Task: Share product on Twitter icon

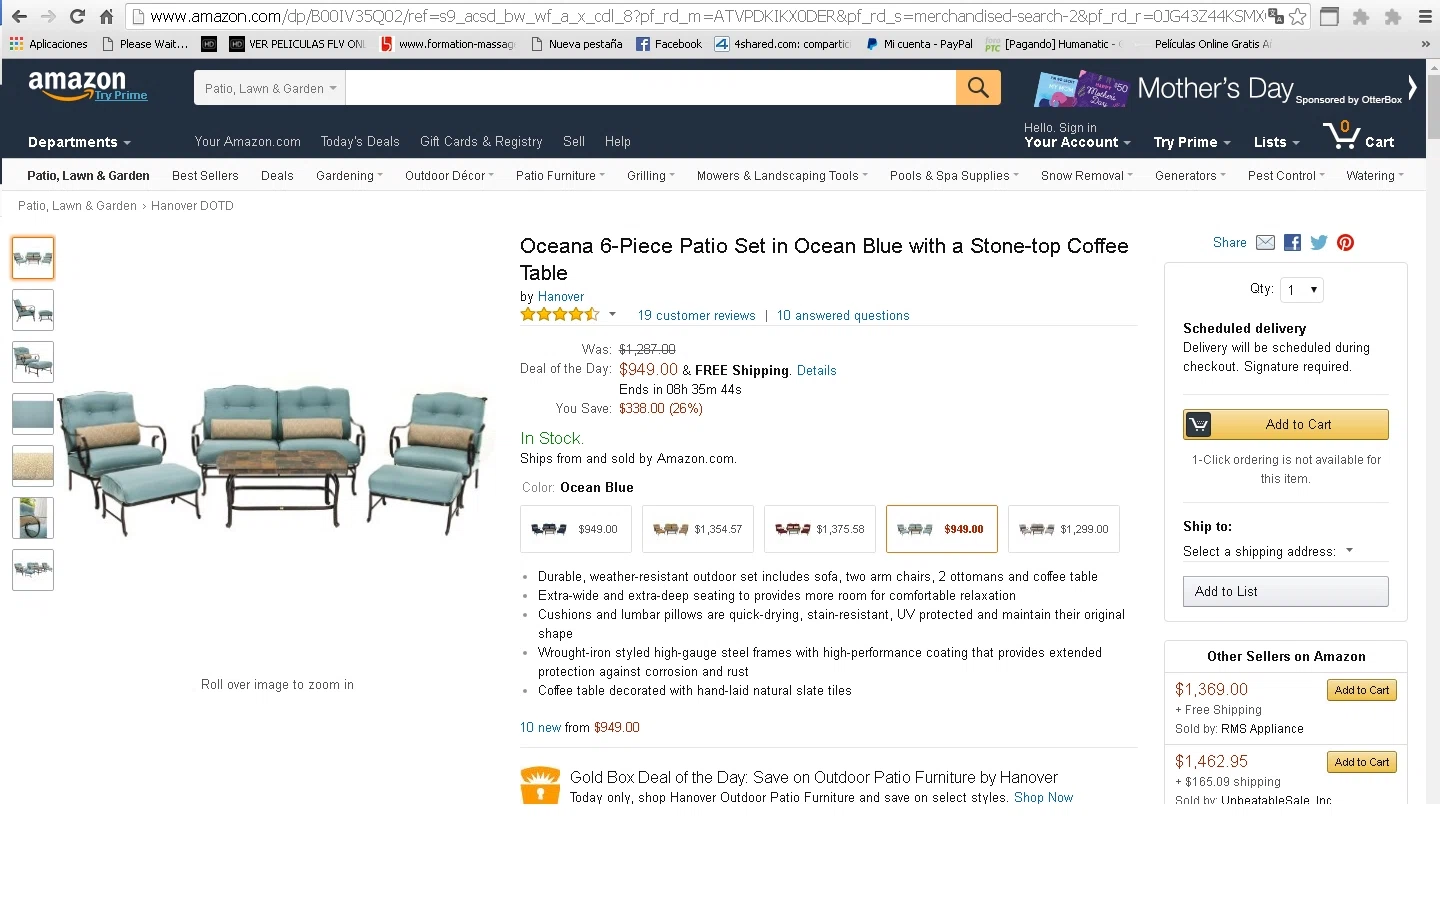Action: pos(1319,243)
